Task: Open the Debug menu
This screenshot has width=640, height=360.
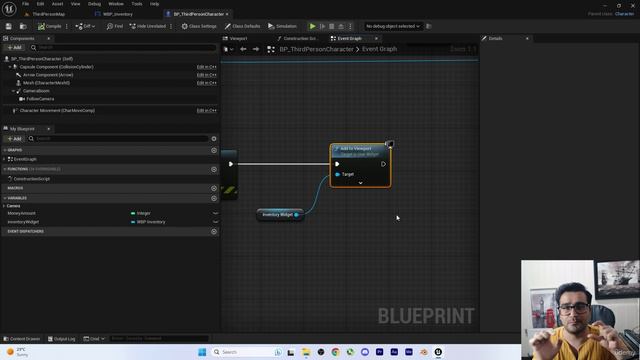Action: [x=94, y=4]
